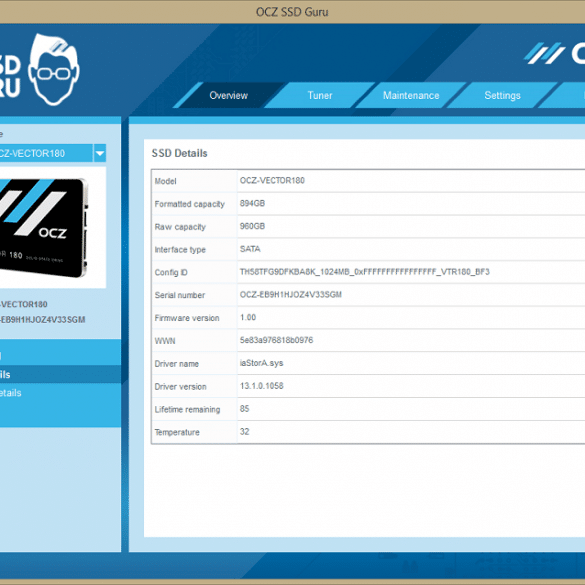Click the WWN row label
Image resolution: width=585 pixels, height=585 pixels.
(x=165, y=341)
